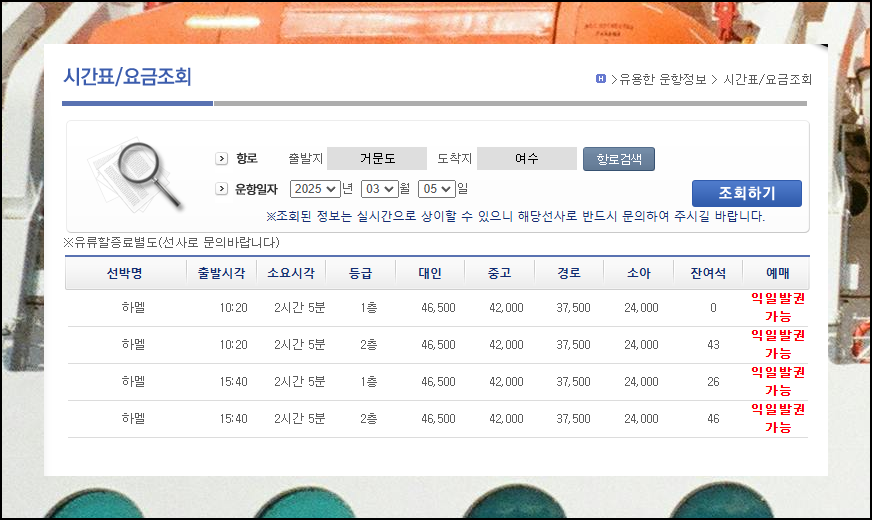Click 익일발권 가능 for 15:40 1층
The width and height of the screenshot is (872, 520).
point(777,382)
